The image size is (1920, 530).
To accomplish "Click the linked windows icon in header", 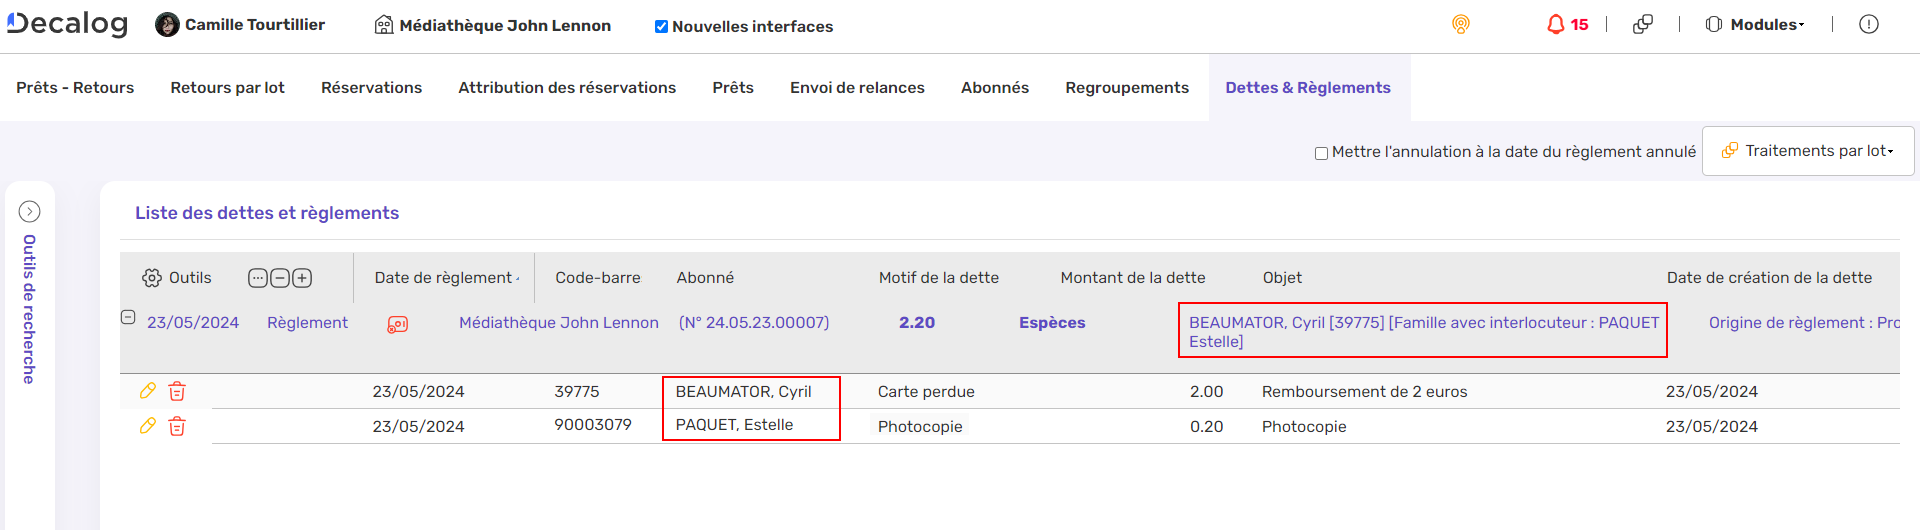I will [x=1642, y=24].
